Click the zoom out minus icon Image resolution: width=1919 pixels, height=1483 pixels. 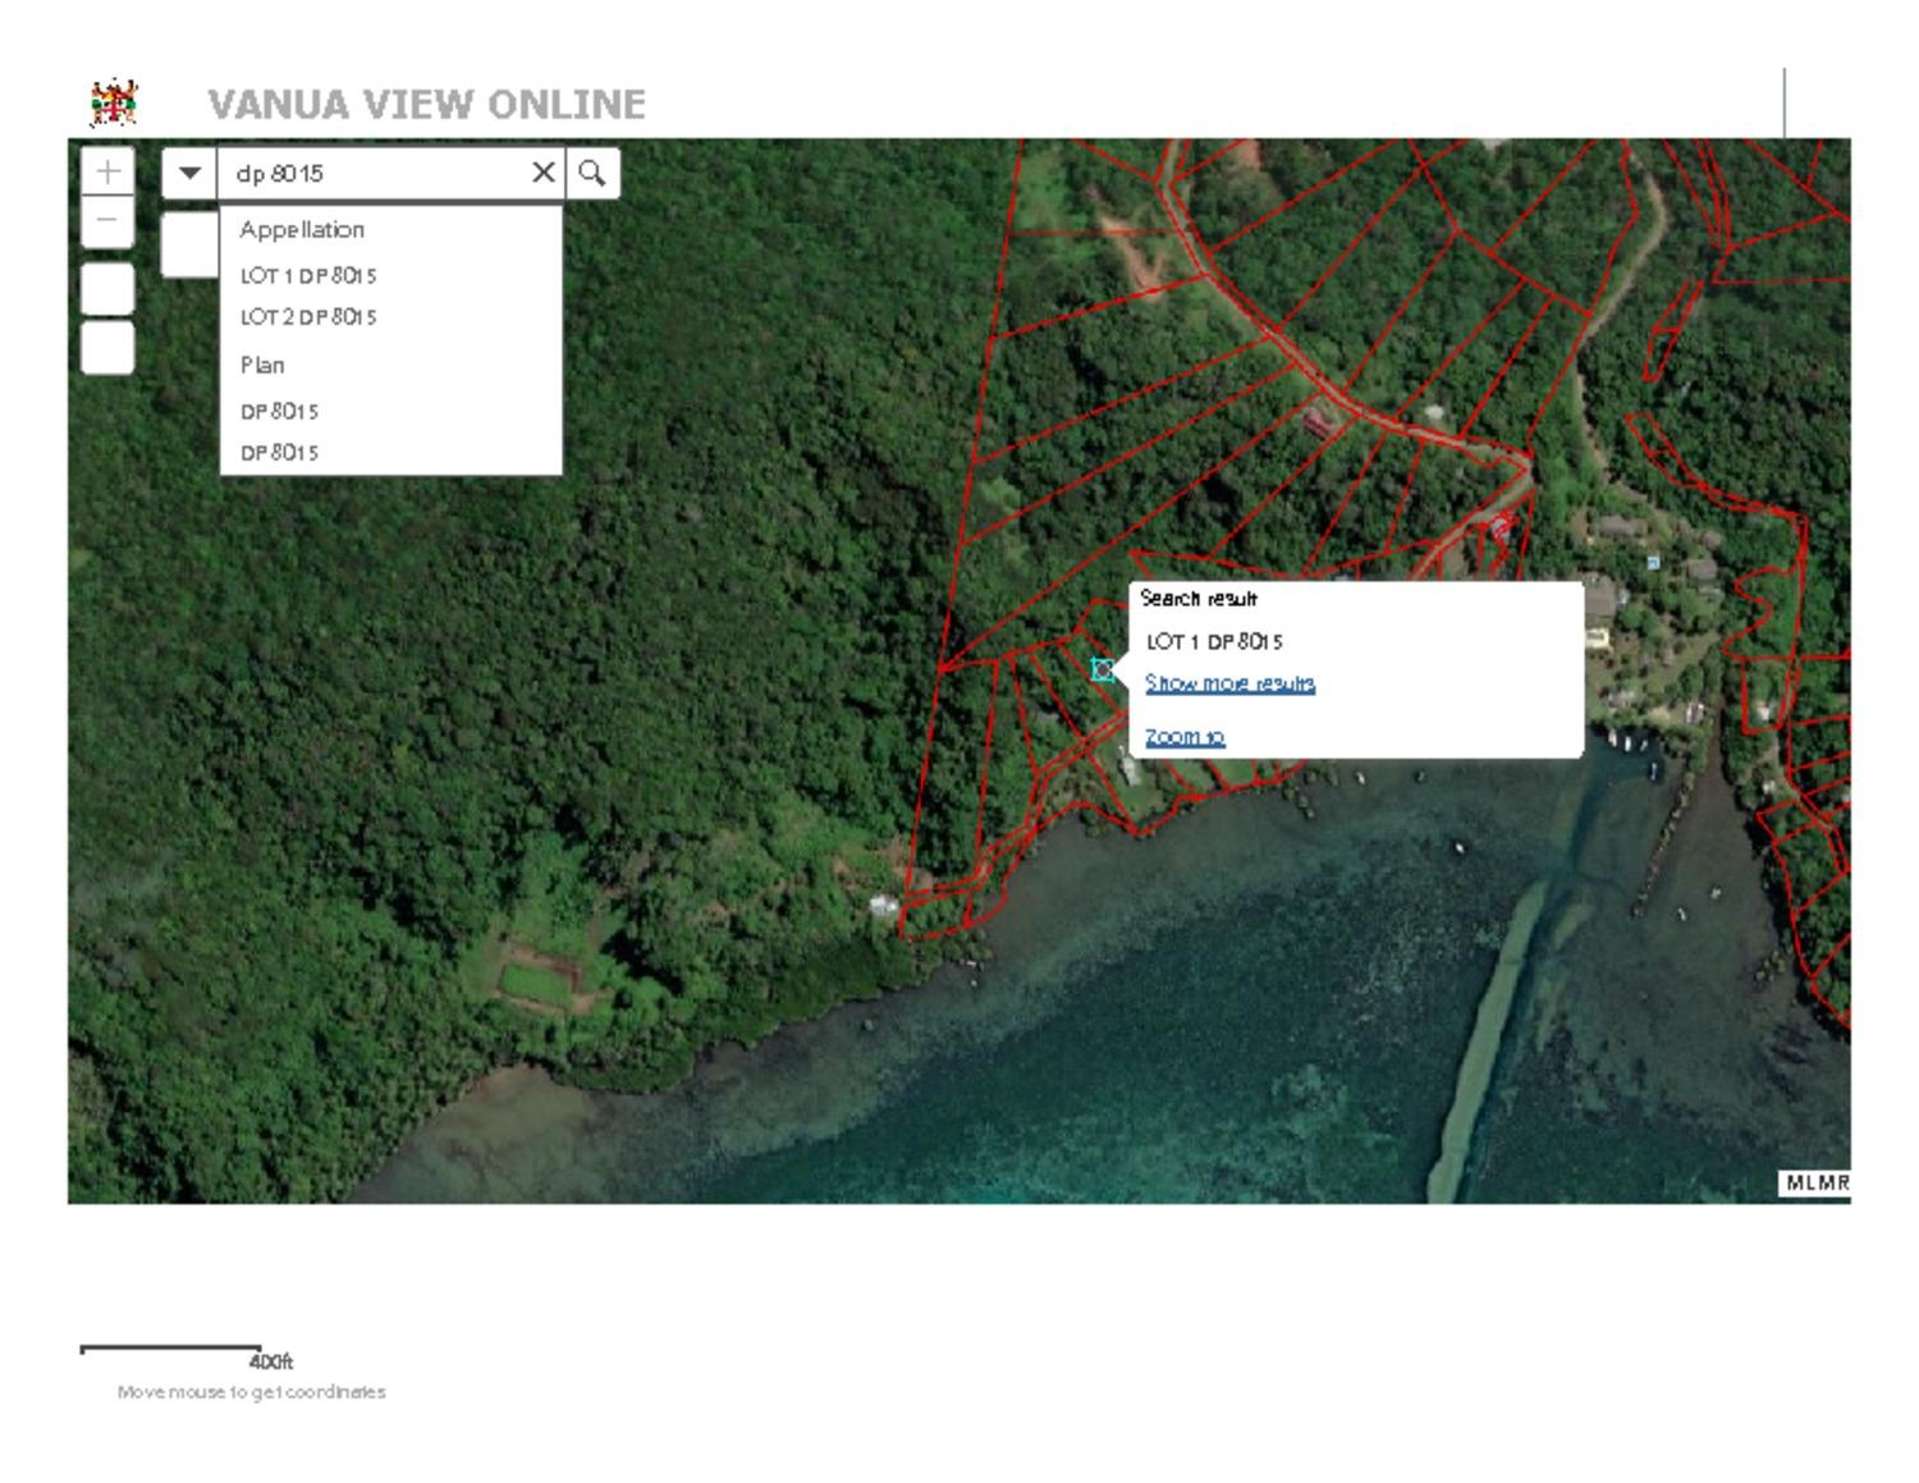(x=108, y=221)
